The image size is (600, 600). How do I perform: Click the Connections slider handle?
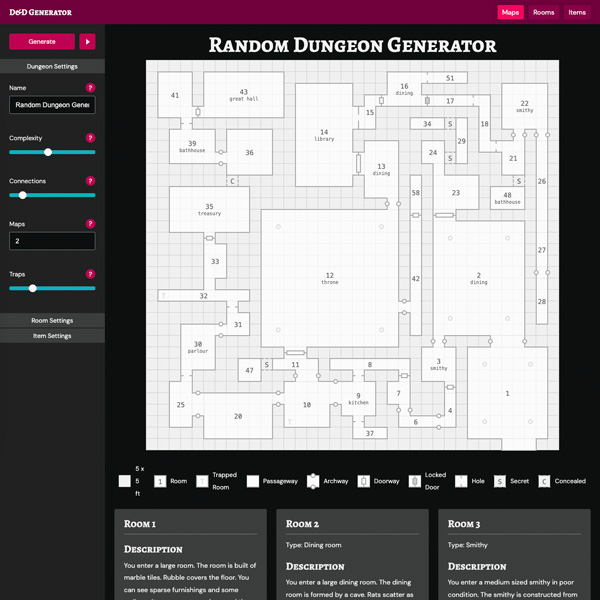(x=23, y=195)
